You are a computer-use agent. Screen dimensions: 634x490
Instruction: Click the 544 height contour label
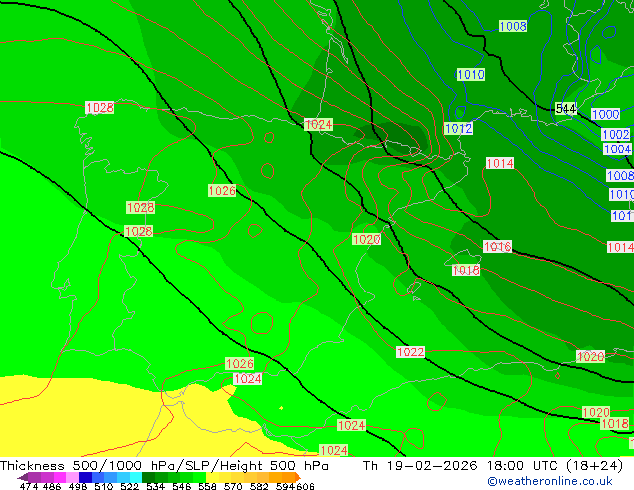[566, 108]
